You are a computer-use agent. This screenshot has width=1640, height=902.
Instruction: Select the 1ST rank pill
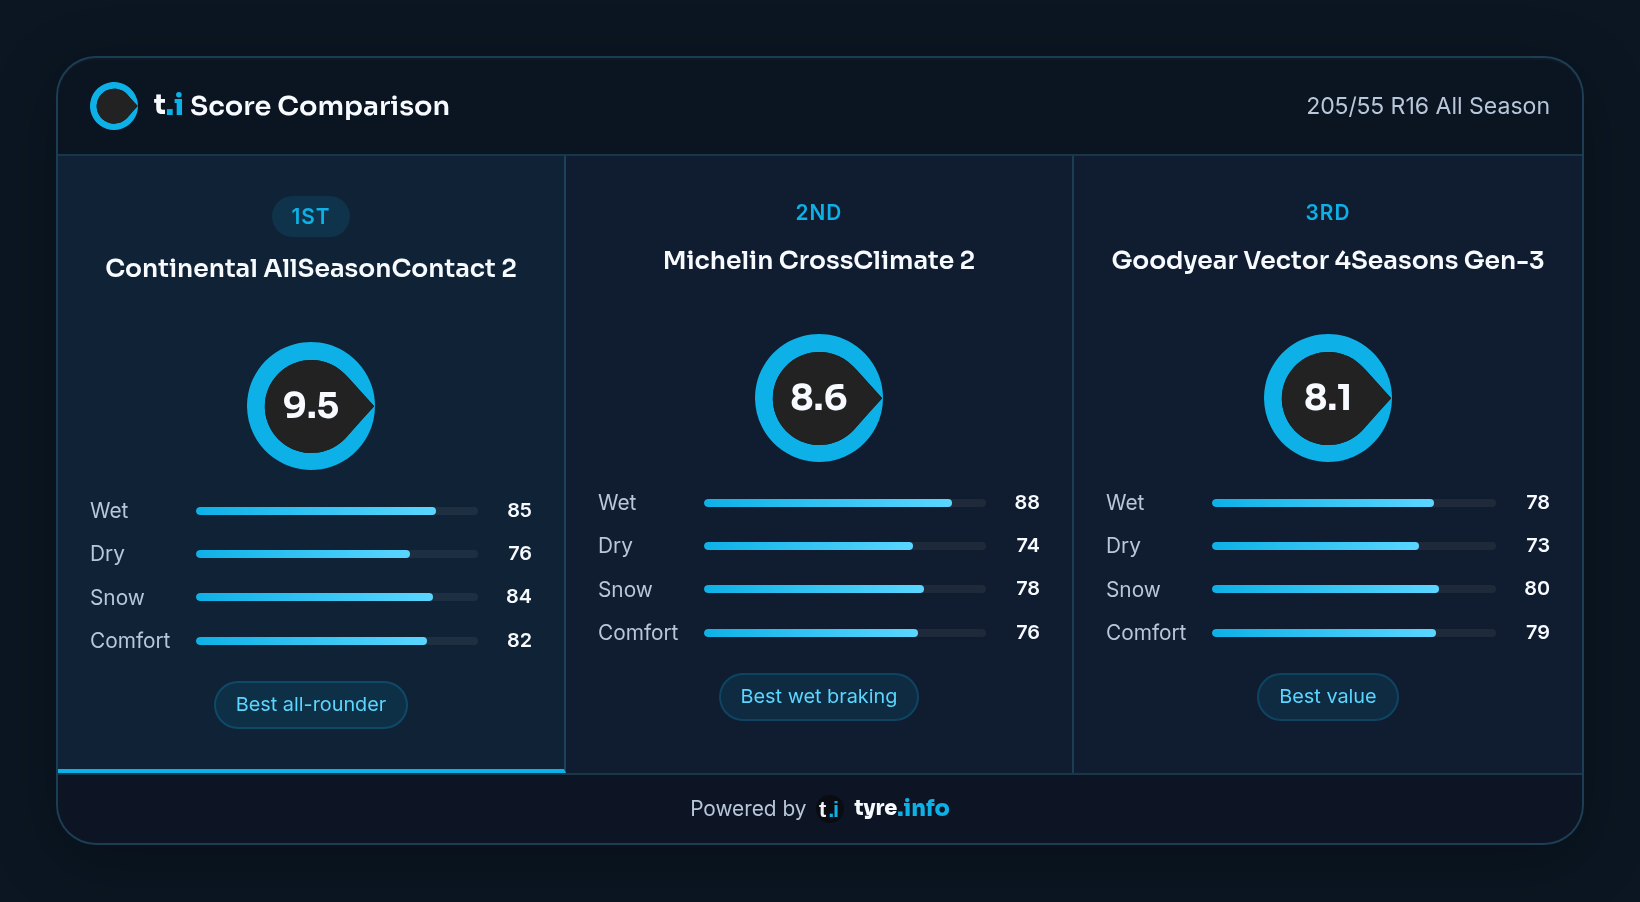[x=311, y=217]
